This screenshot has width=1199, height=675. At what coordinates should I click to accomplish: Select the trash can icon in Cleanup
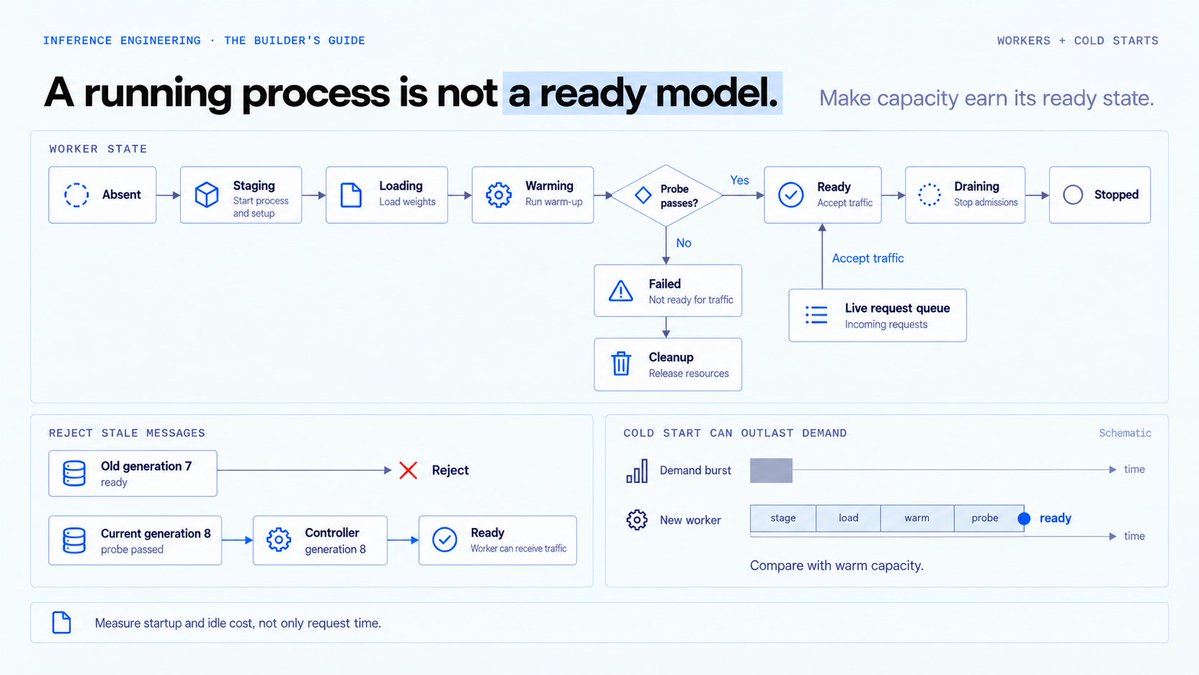coord(621,364)
